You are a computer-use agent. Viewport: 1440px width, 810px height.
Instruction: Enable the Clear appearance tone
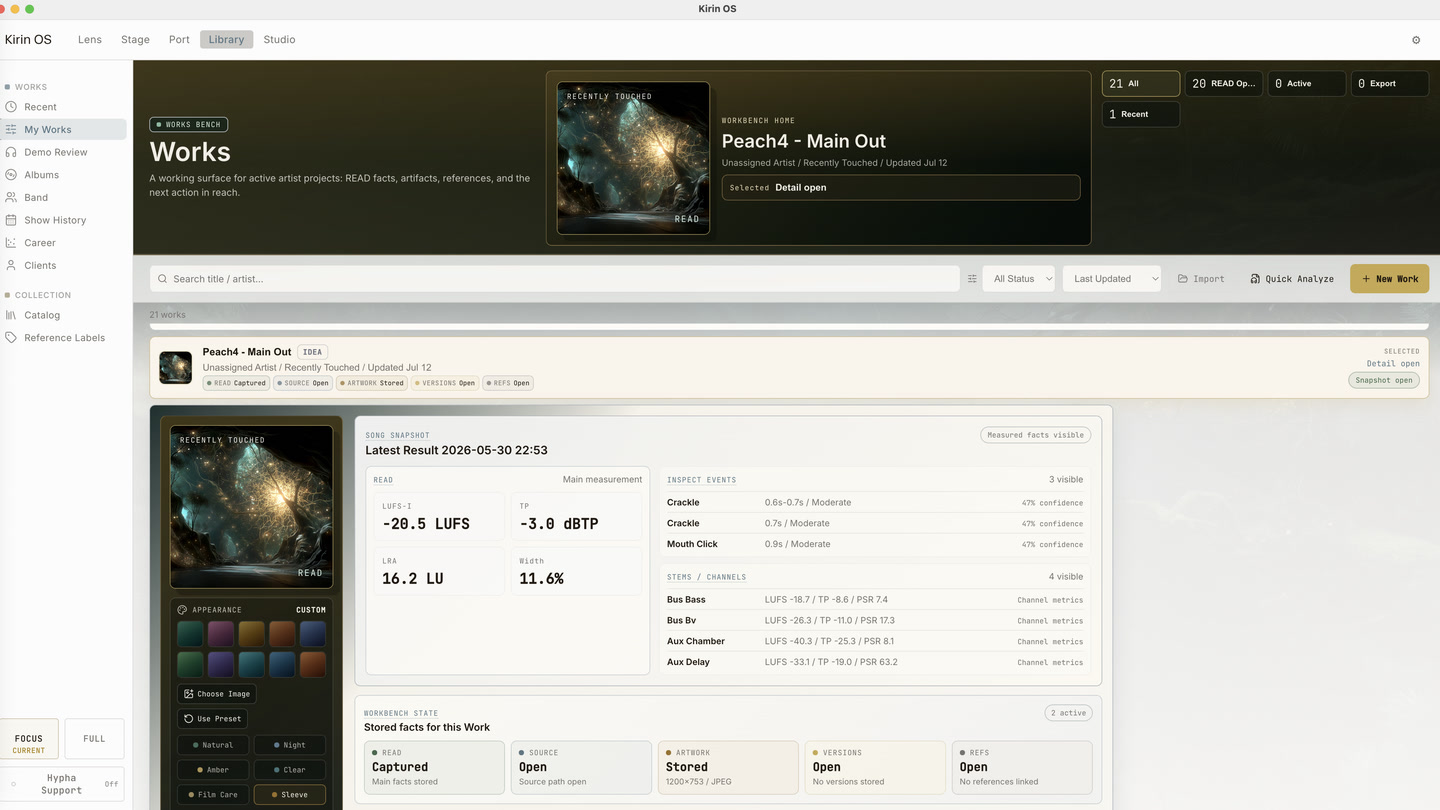coord(289,770)
